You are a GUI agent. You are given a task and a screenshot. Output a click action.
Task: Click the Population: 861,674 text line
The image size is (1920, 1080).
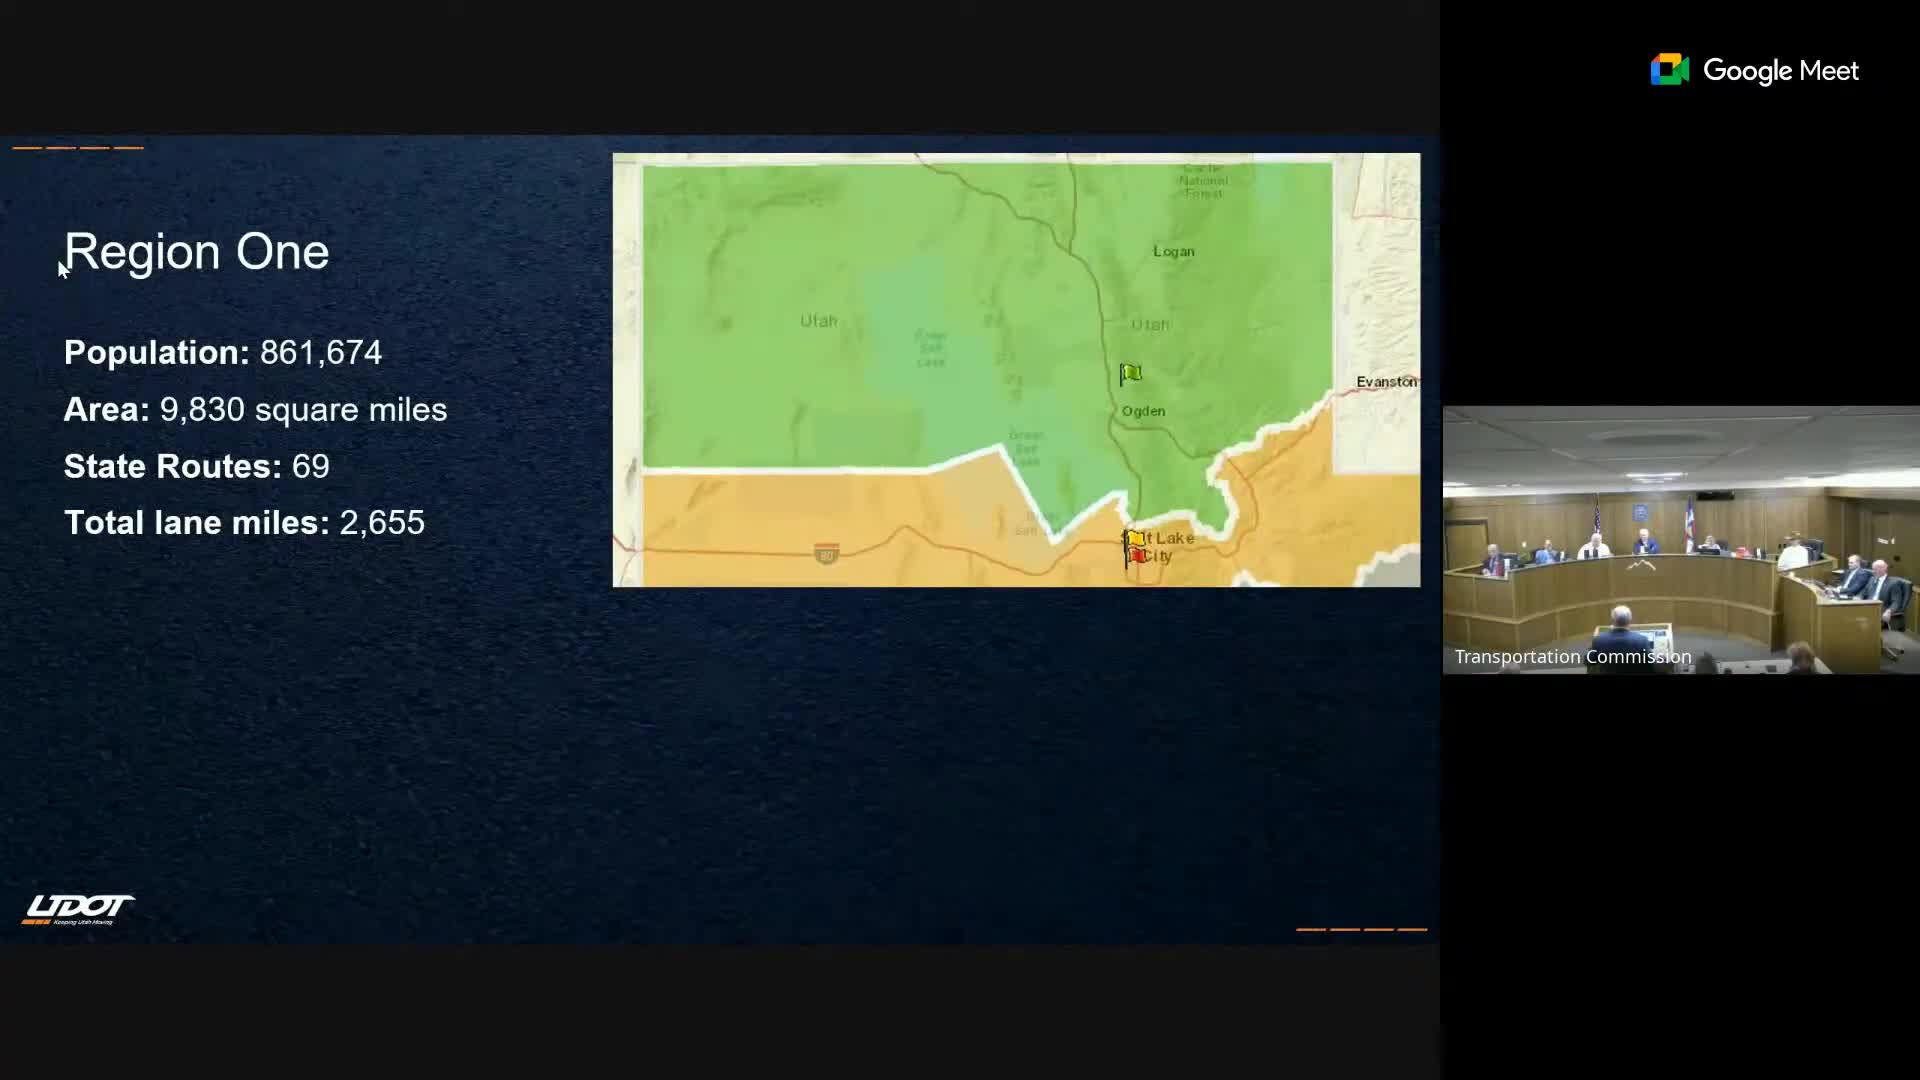(223, 353)
